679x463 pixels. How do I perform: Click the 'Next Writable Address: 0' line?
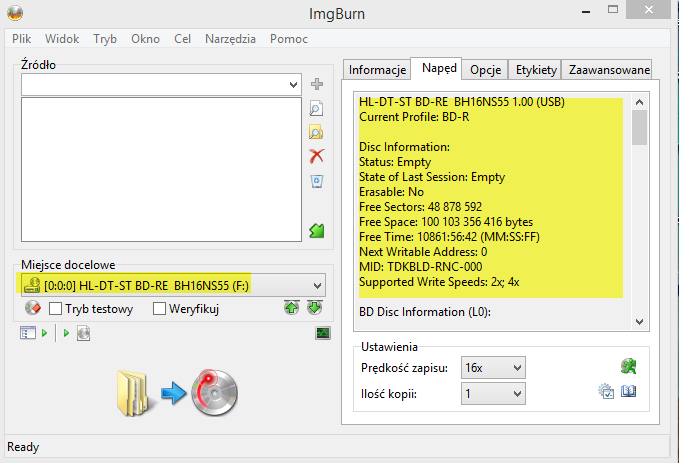point(423,252)
